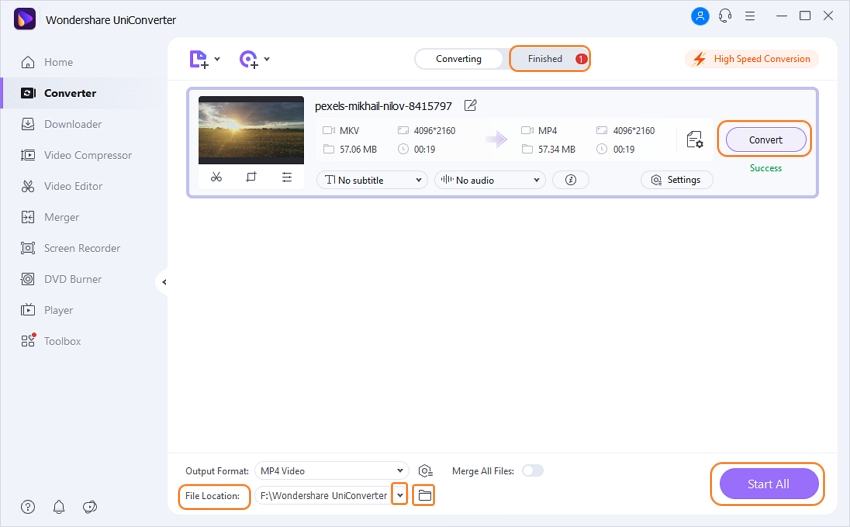Image resolution: width=850 pixels, height=527 pixels.
Task: Expand the No audio dropdown
Action: point(489,180)
